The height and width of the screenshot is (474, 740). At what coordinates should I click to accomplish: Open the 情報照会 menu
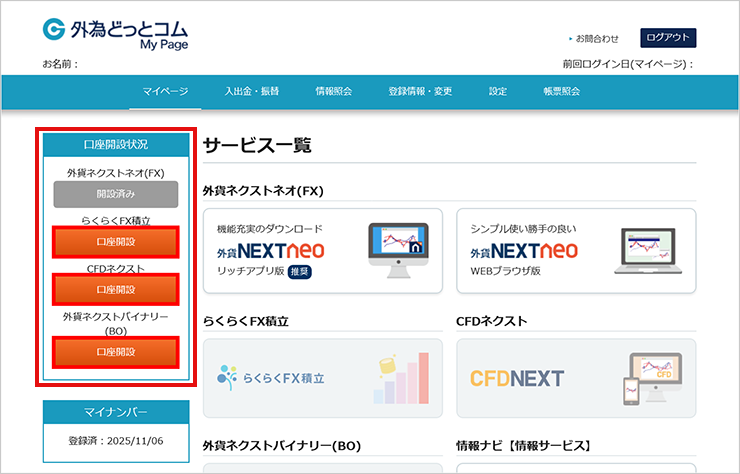pos(334,92)
